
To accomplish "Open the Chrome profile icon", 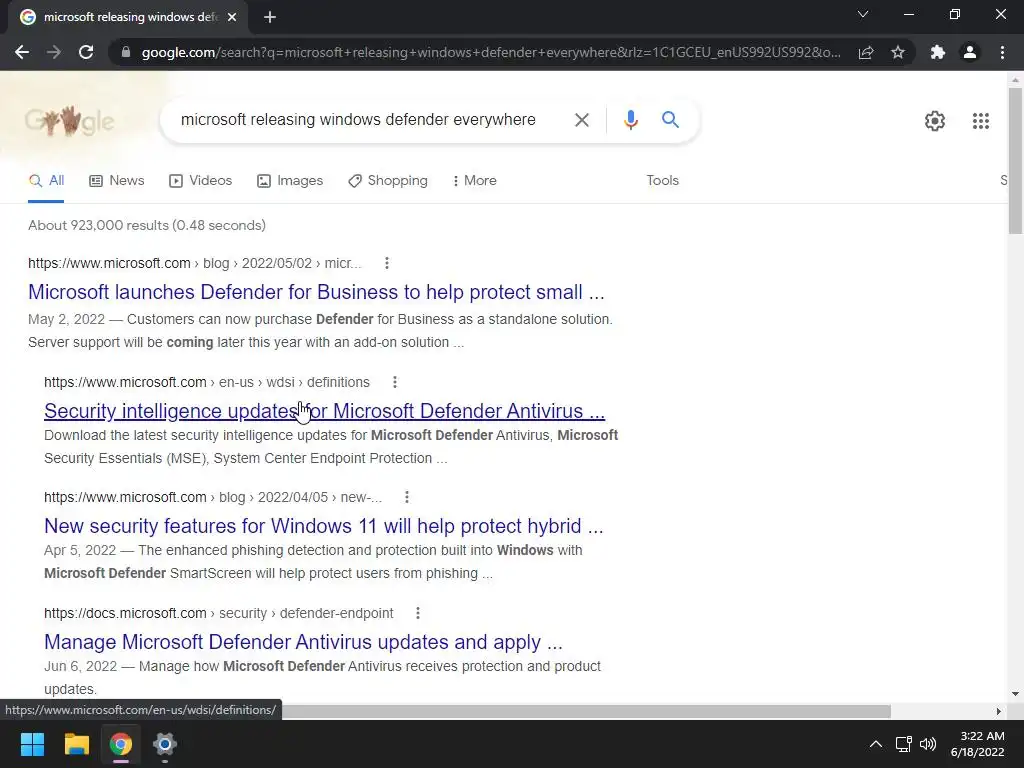I will pyautogui.click(x=970, y=52).
